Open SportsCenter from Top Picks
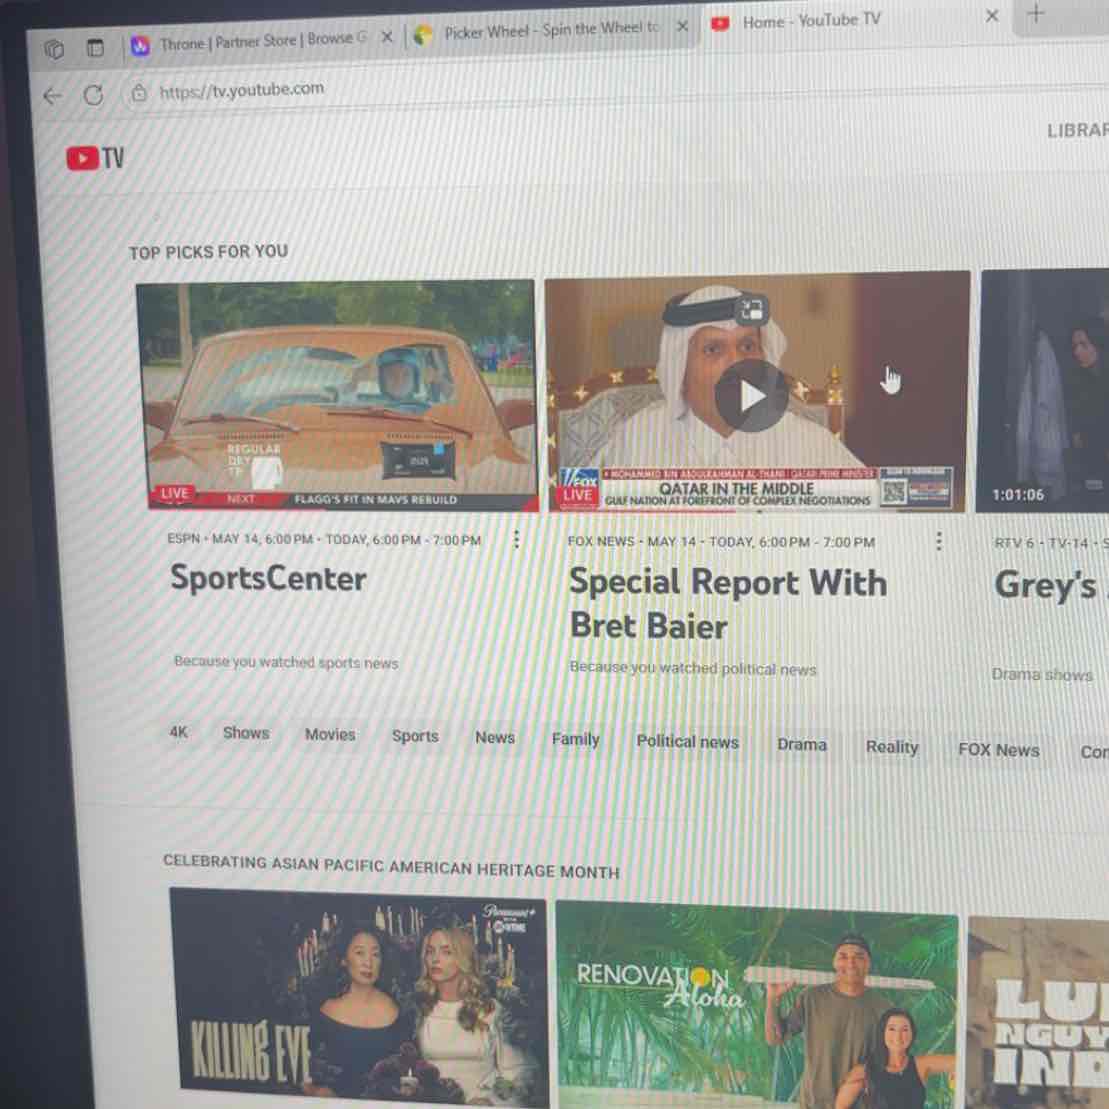Viewport: 1109px width, 1109px height. tap(336, 395)
